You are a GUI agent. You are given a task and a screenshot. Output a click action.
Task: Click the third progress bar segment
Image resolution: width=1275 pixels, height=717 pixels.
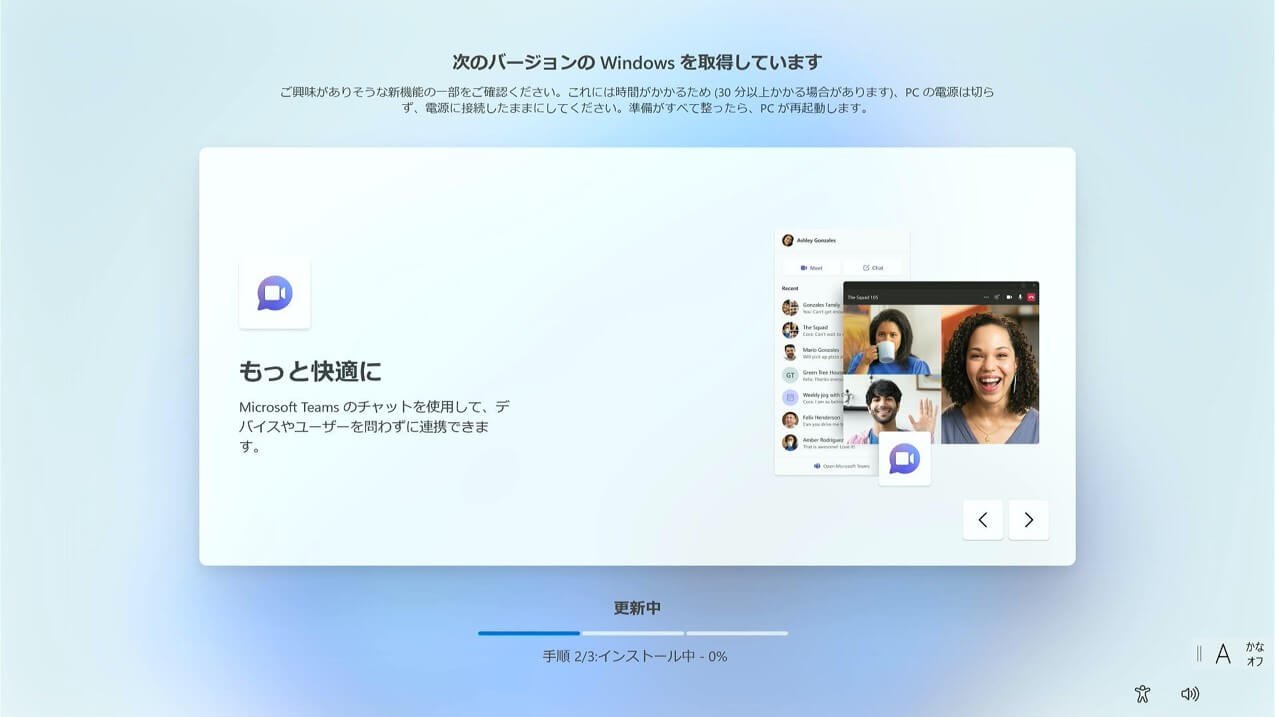737,633
